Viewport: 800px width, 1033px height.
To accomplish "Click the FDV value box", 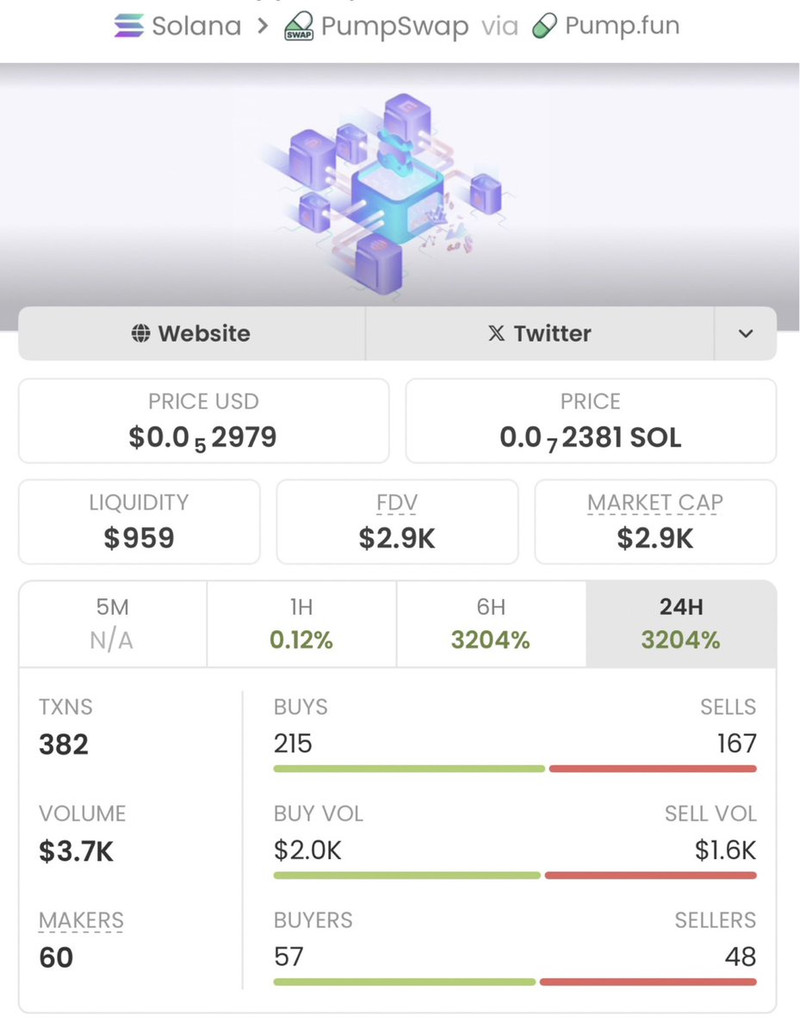I will (x=397, y=521).
